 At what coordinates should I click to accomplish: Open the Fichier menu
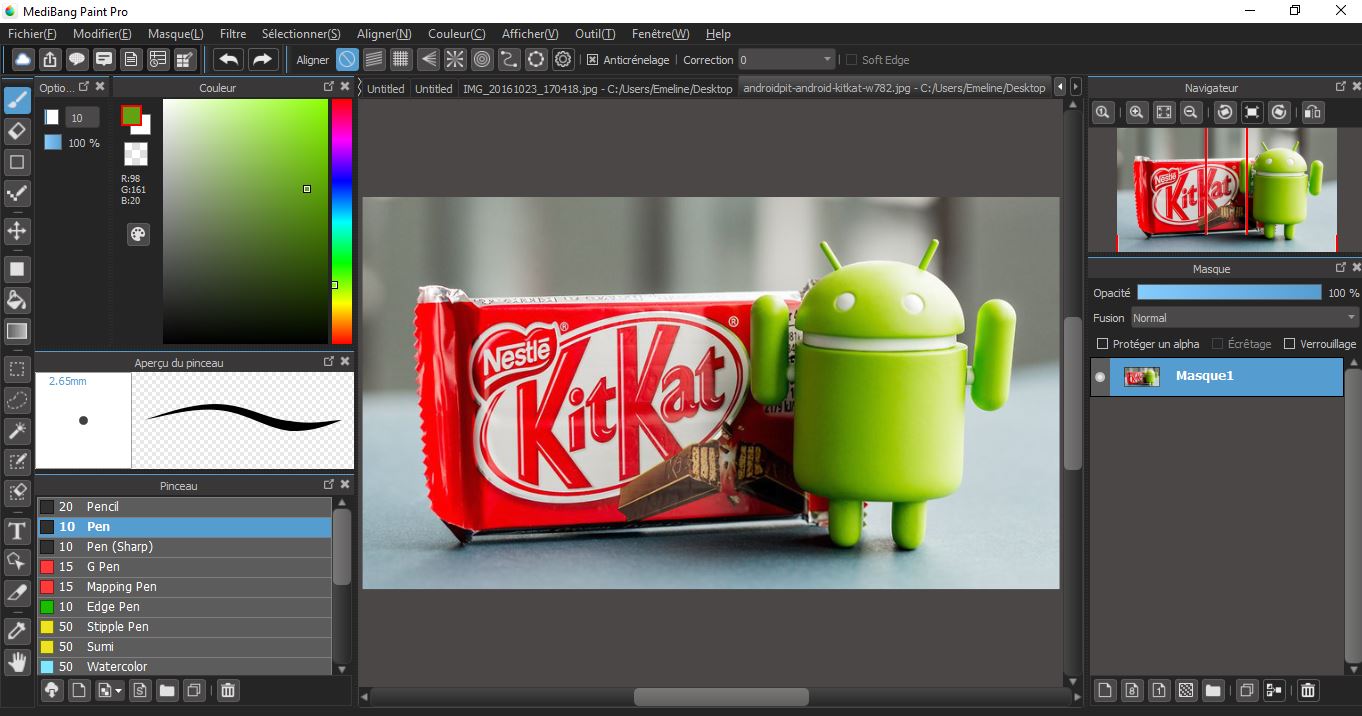coord(32,34)
